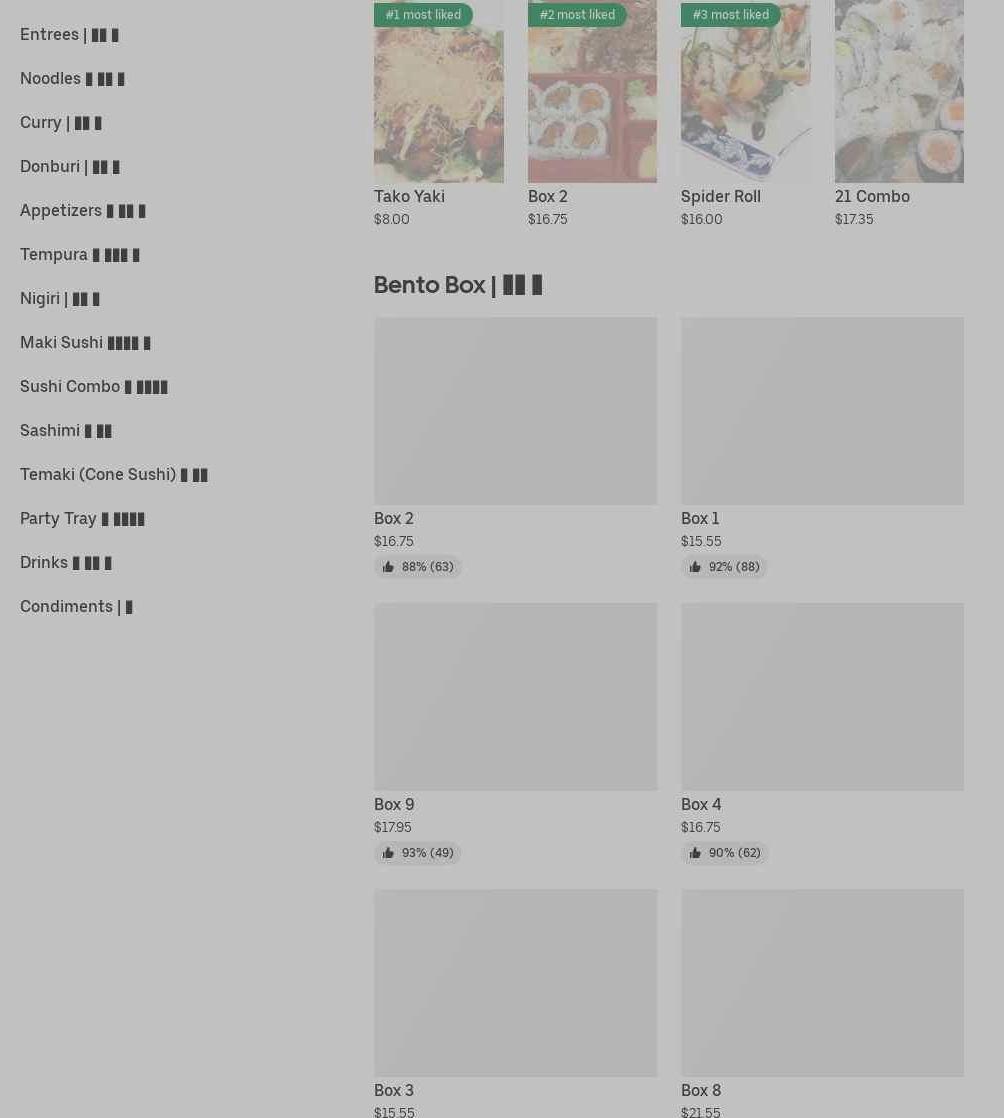Click the 92% (88) rating on Box 1
The image size is (1004, 1118).
tap(734, 567)
